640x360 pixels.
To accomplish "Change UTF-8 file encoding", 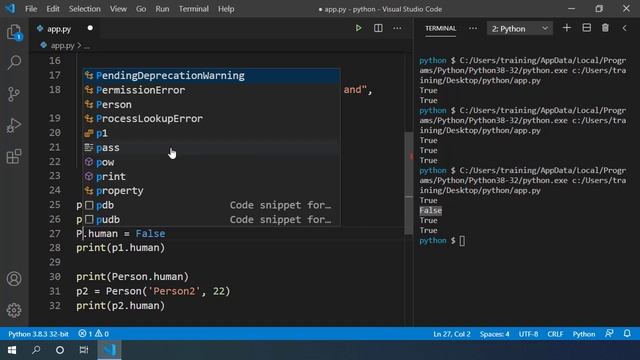I will coord(528,334).
